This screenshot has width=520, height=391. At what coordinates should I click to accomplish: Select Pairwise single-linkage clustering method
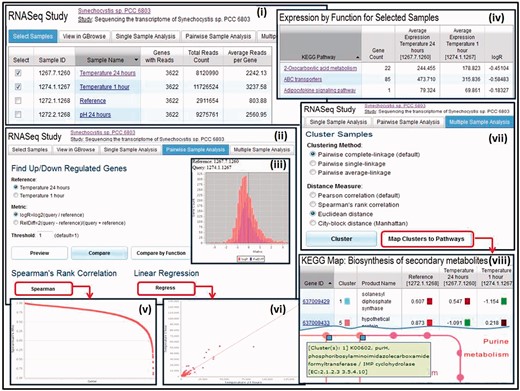pyautogui.click(x=313, y=164)
